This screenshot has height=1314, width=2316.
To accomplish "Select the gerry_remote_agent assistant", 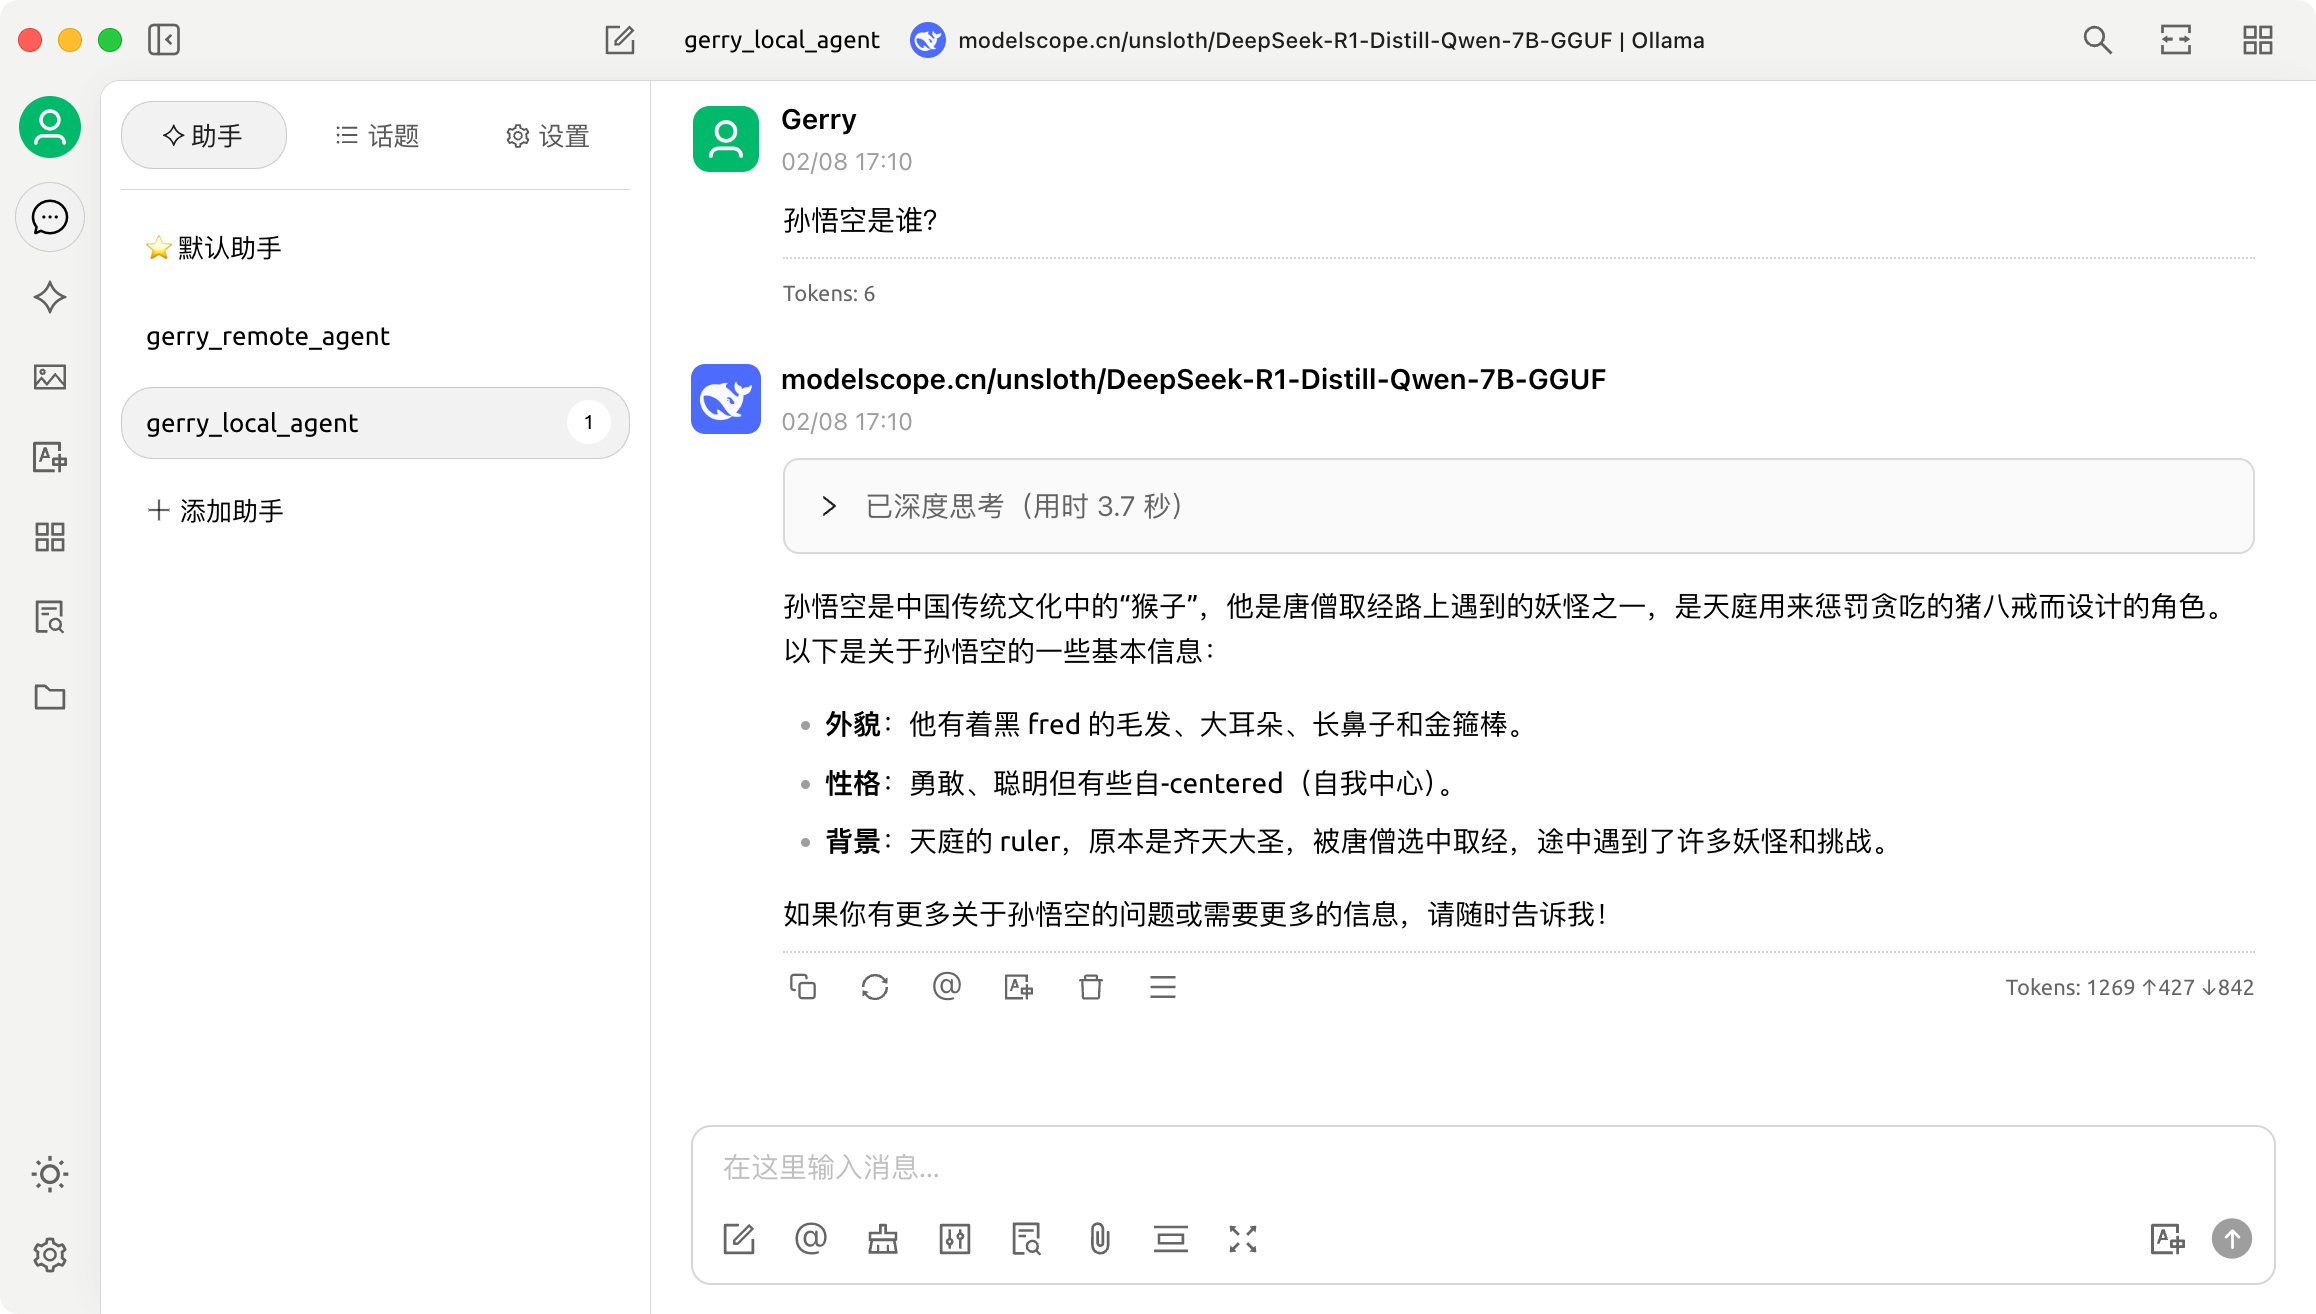I will coord(375,336).
